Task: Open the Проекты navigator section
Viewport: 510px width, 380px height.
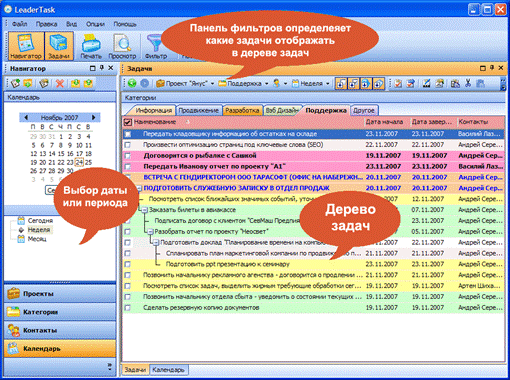Action: [60, 294]
